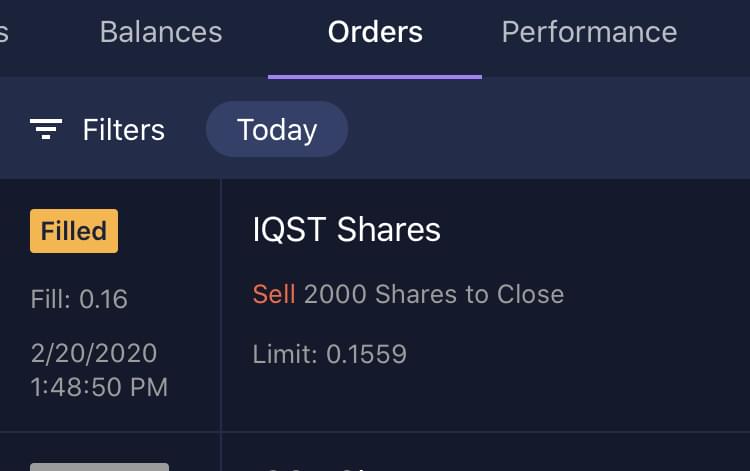The height and width of the screenshot is (471, 750).
Task: Select the Orders tab
Action: (375, 32)
